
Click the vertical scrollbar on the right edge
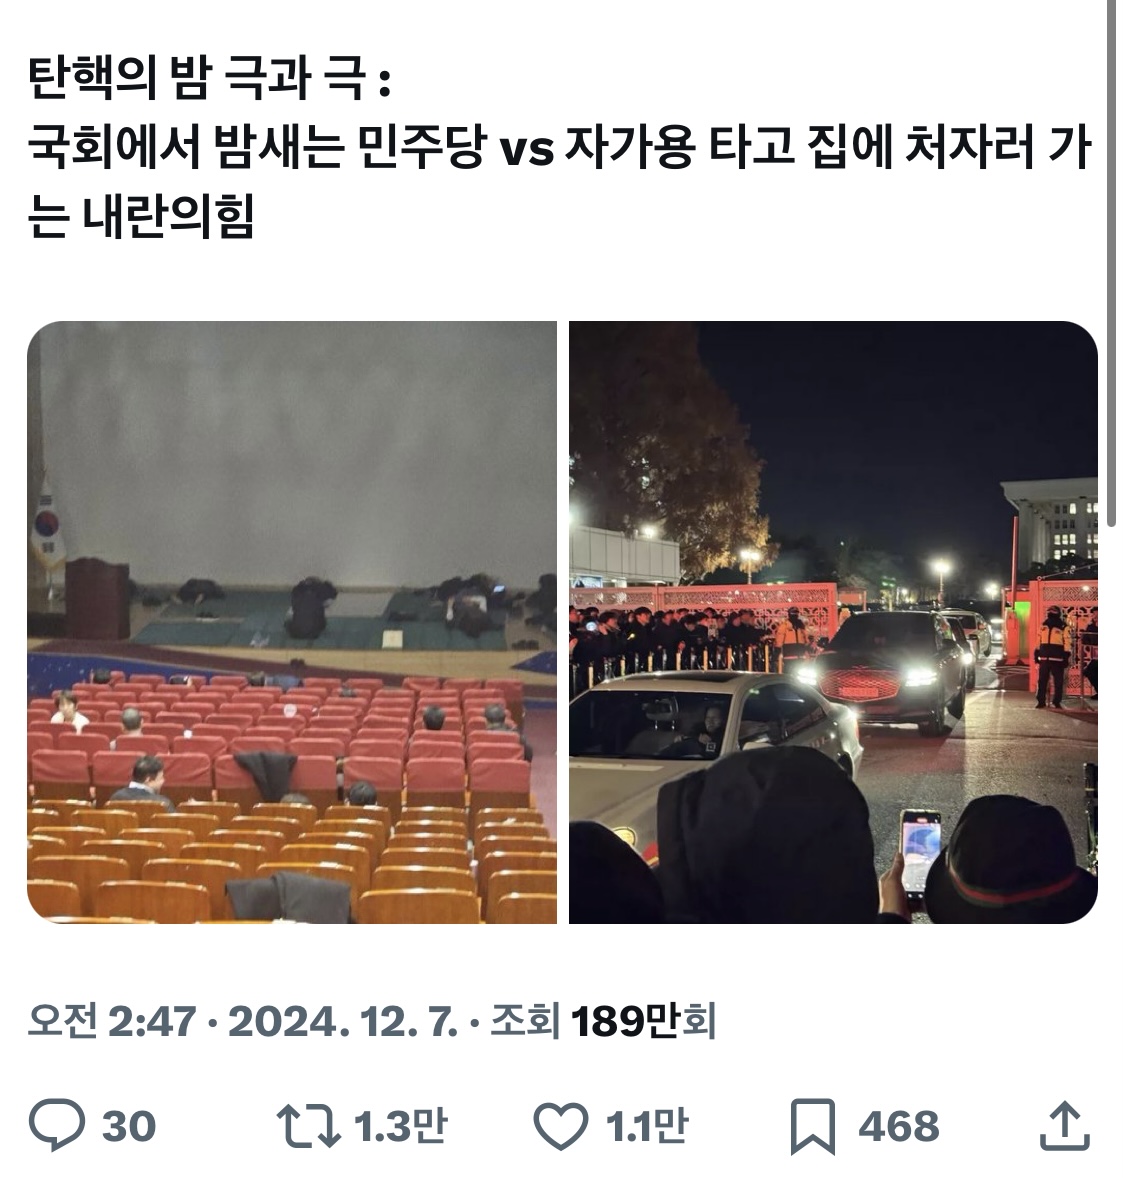click(1114, 263)
